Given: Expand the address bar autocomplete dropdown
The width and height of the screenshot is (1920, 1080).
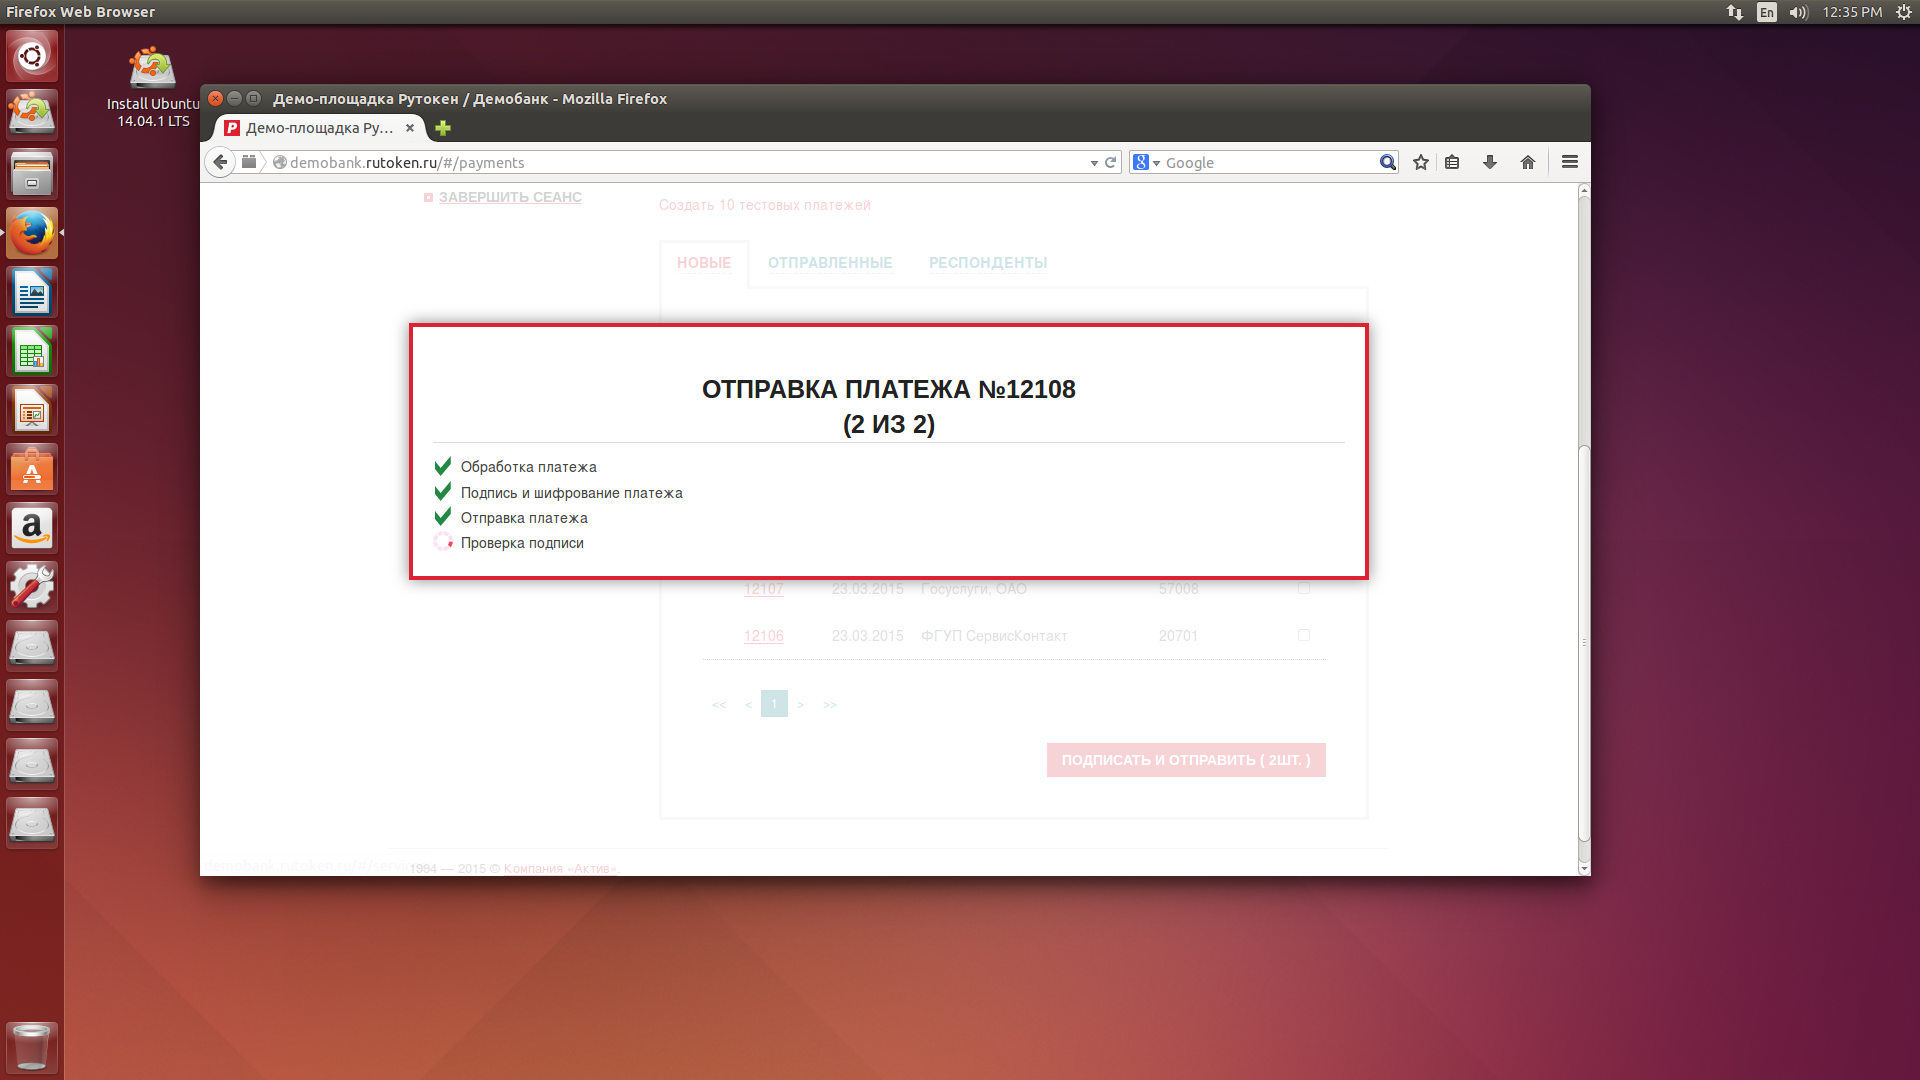Looking at the screenshot, I should (1094, 162).
